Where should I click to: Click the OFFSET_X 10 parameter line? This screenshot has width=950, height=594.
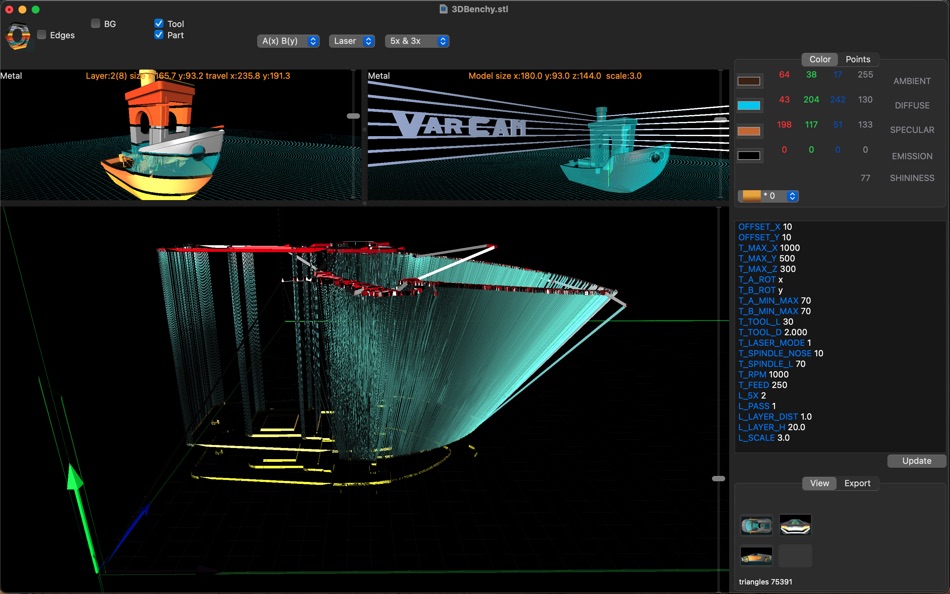pyautogui.click(x=765, y=227)
